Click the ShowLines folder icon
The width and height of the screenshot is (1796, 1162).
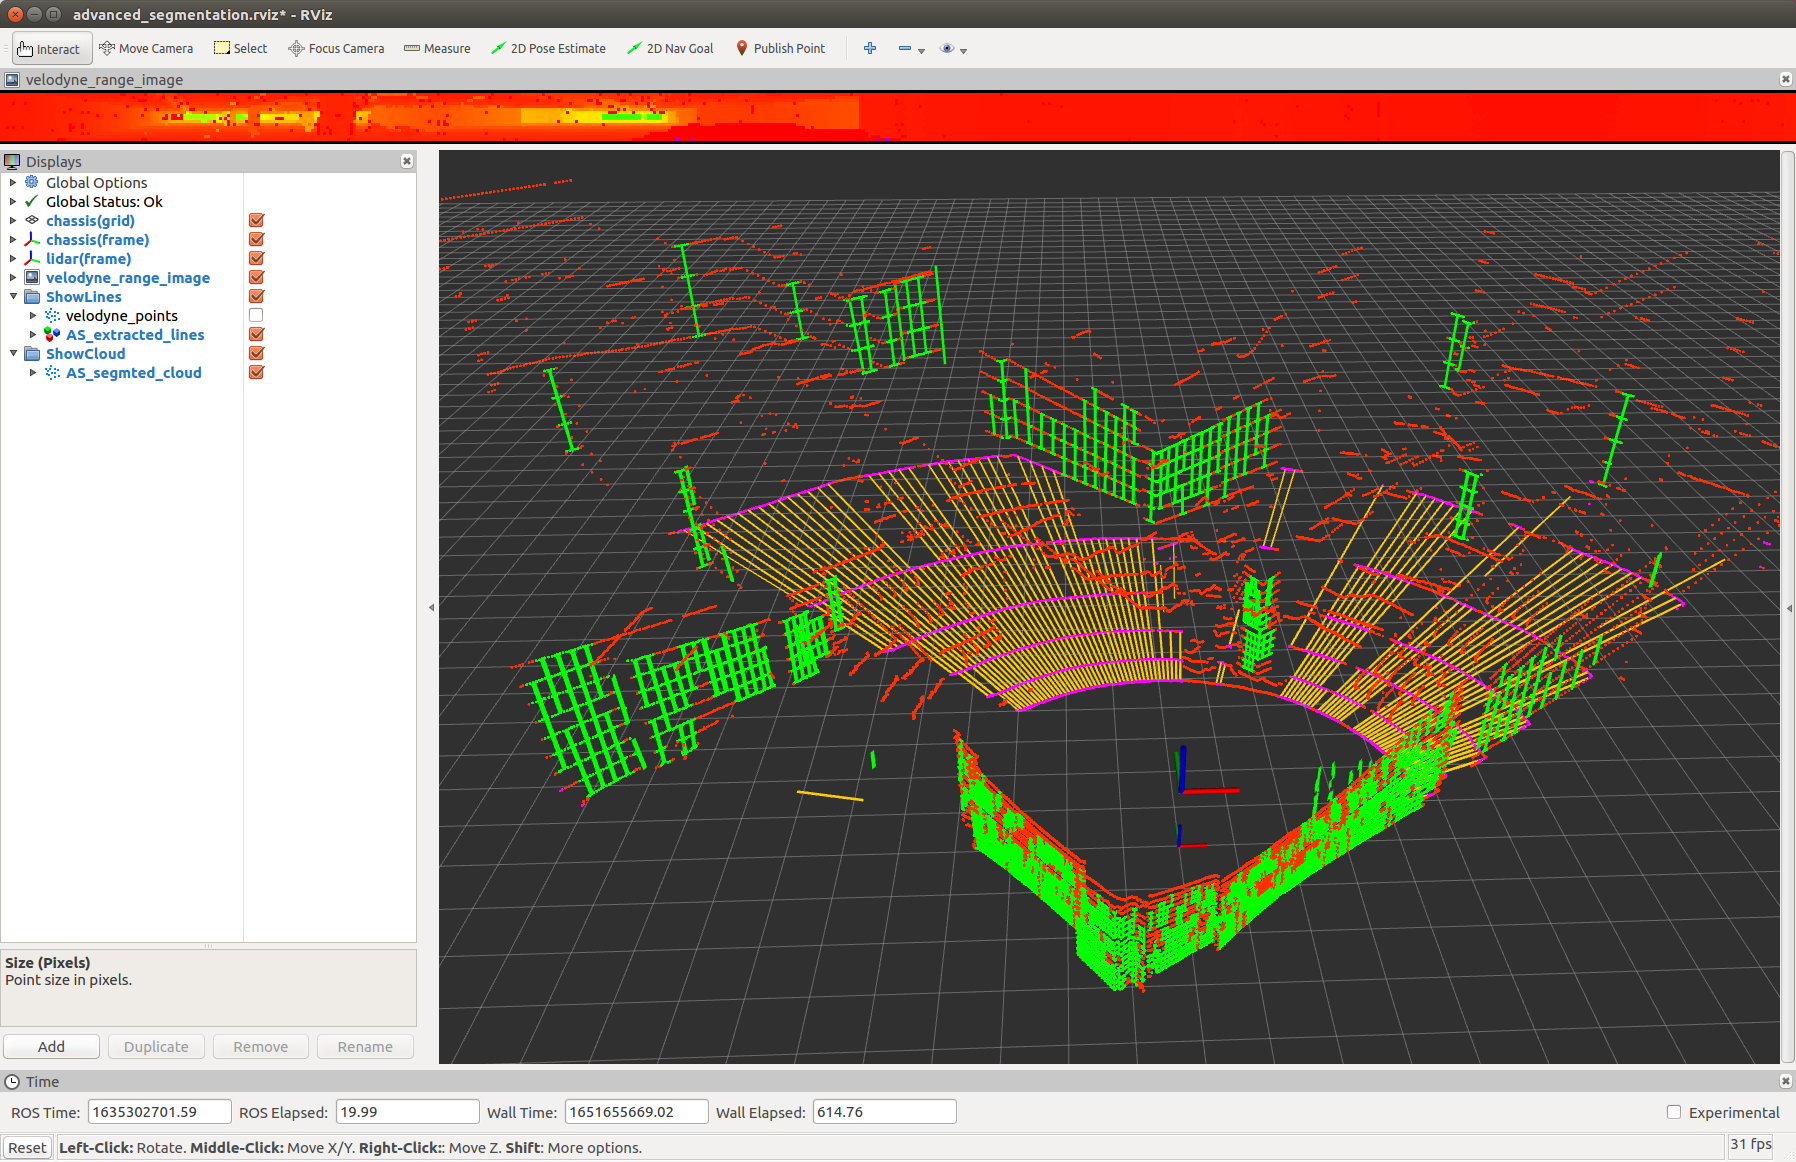32,296
